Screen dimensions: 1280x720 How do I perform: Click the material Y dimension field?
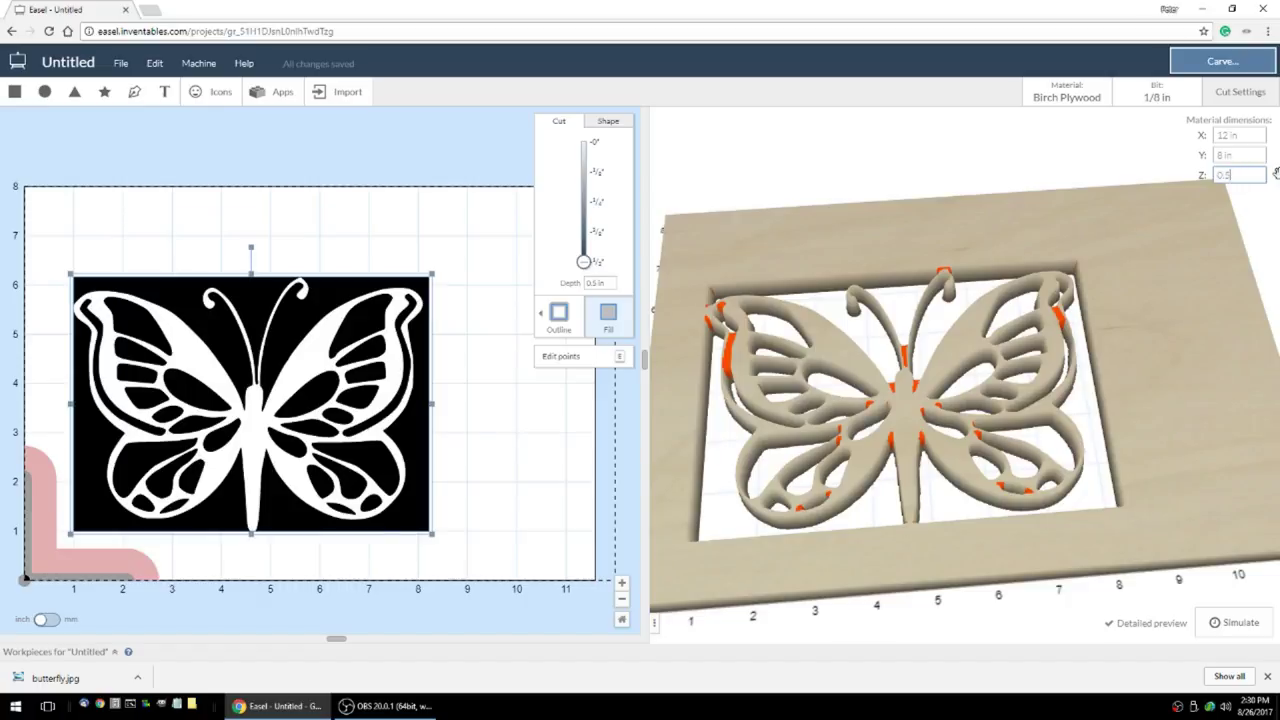(1239, 155)
